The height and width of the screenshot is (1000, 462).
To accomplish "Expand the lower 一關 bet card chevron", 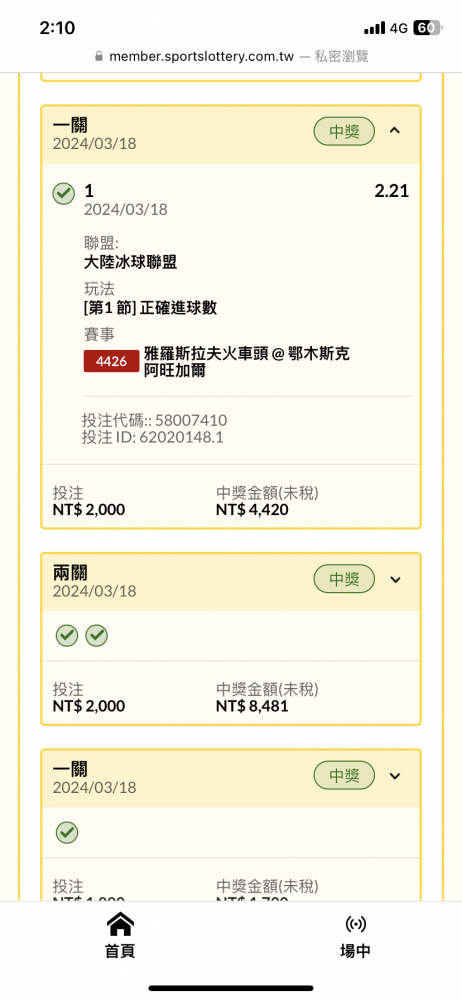I will click(395, 776).
